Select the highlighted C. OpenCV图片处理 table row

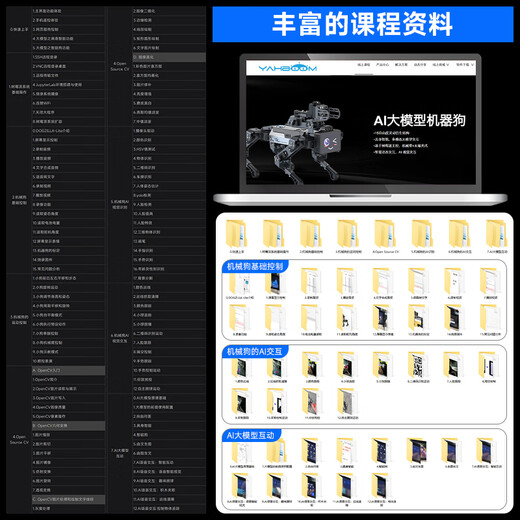68,499
